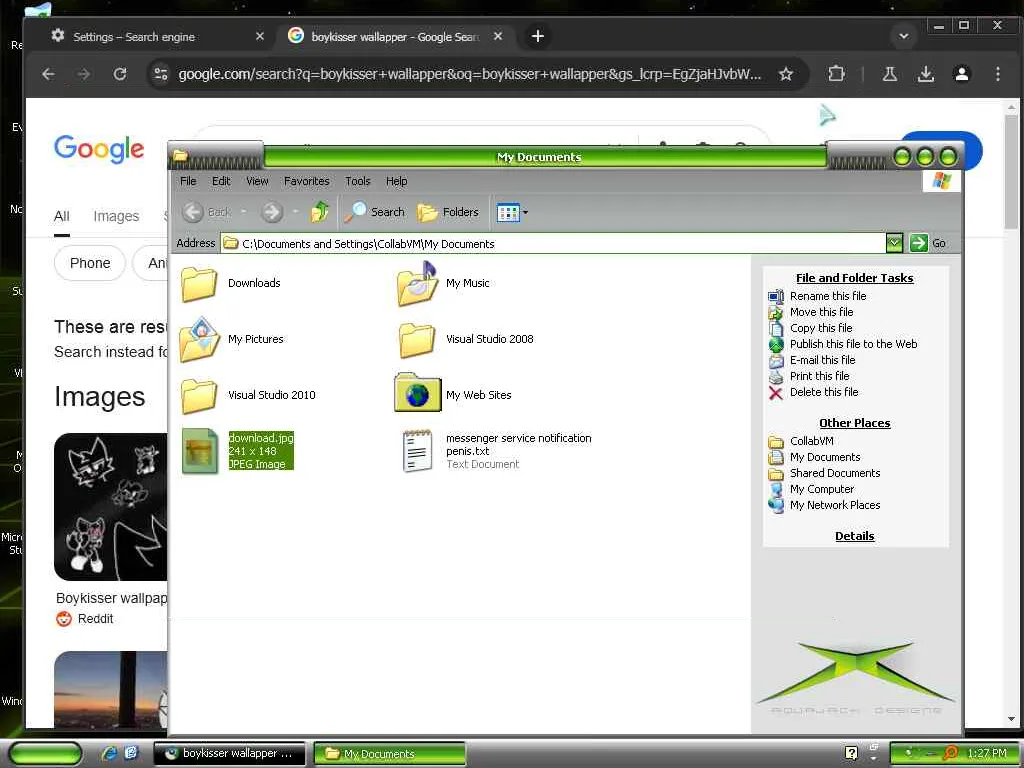Open the Back history dropdown arrow
Viewport: 1024px width, 768px height.
(244, 212)
